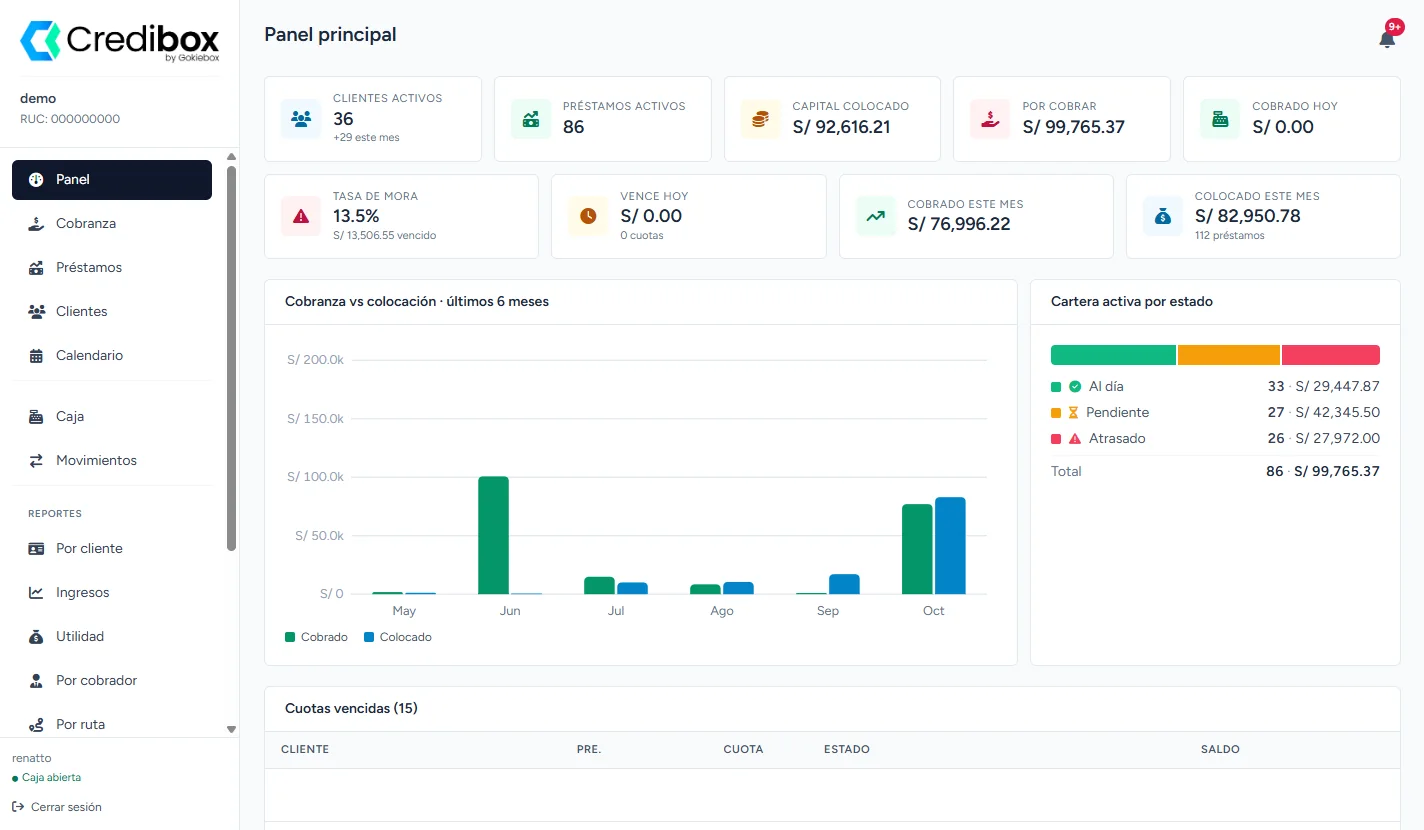Click the Colocado Este Mes money bag icon
Screen dimensions: 1424x830
pos(1163,216)
